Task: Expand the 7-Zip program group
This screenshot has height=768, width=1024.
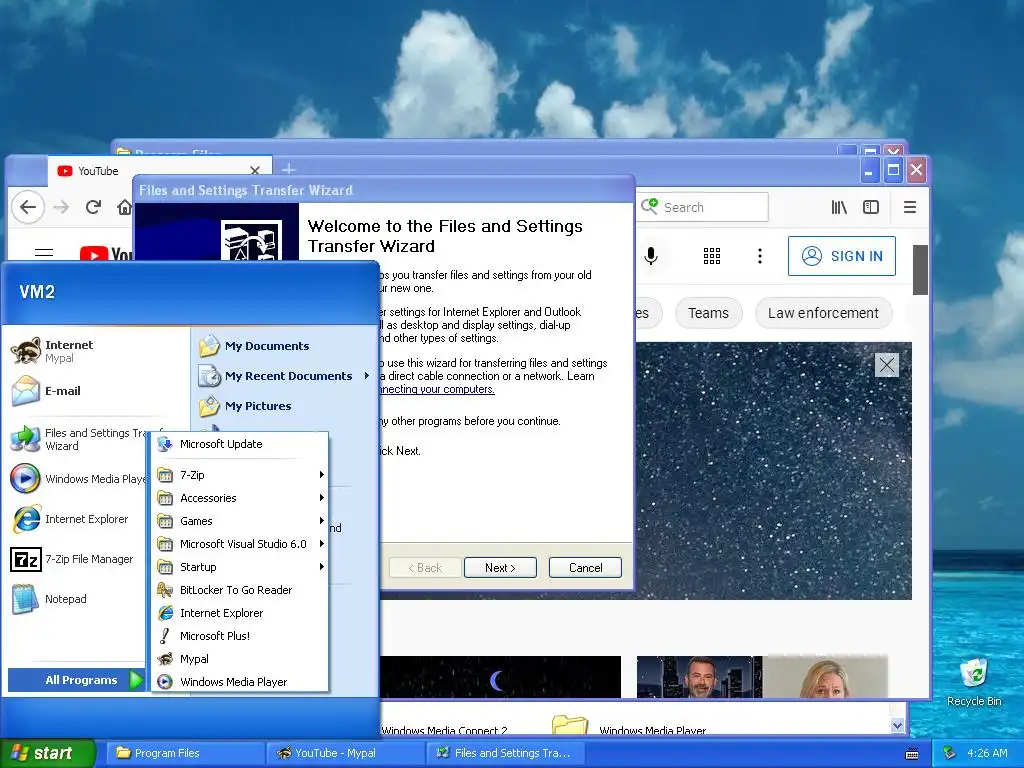Action: [240, 475]
